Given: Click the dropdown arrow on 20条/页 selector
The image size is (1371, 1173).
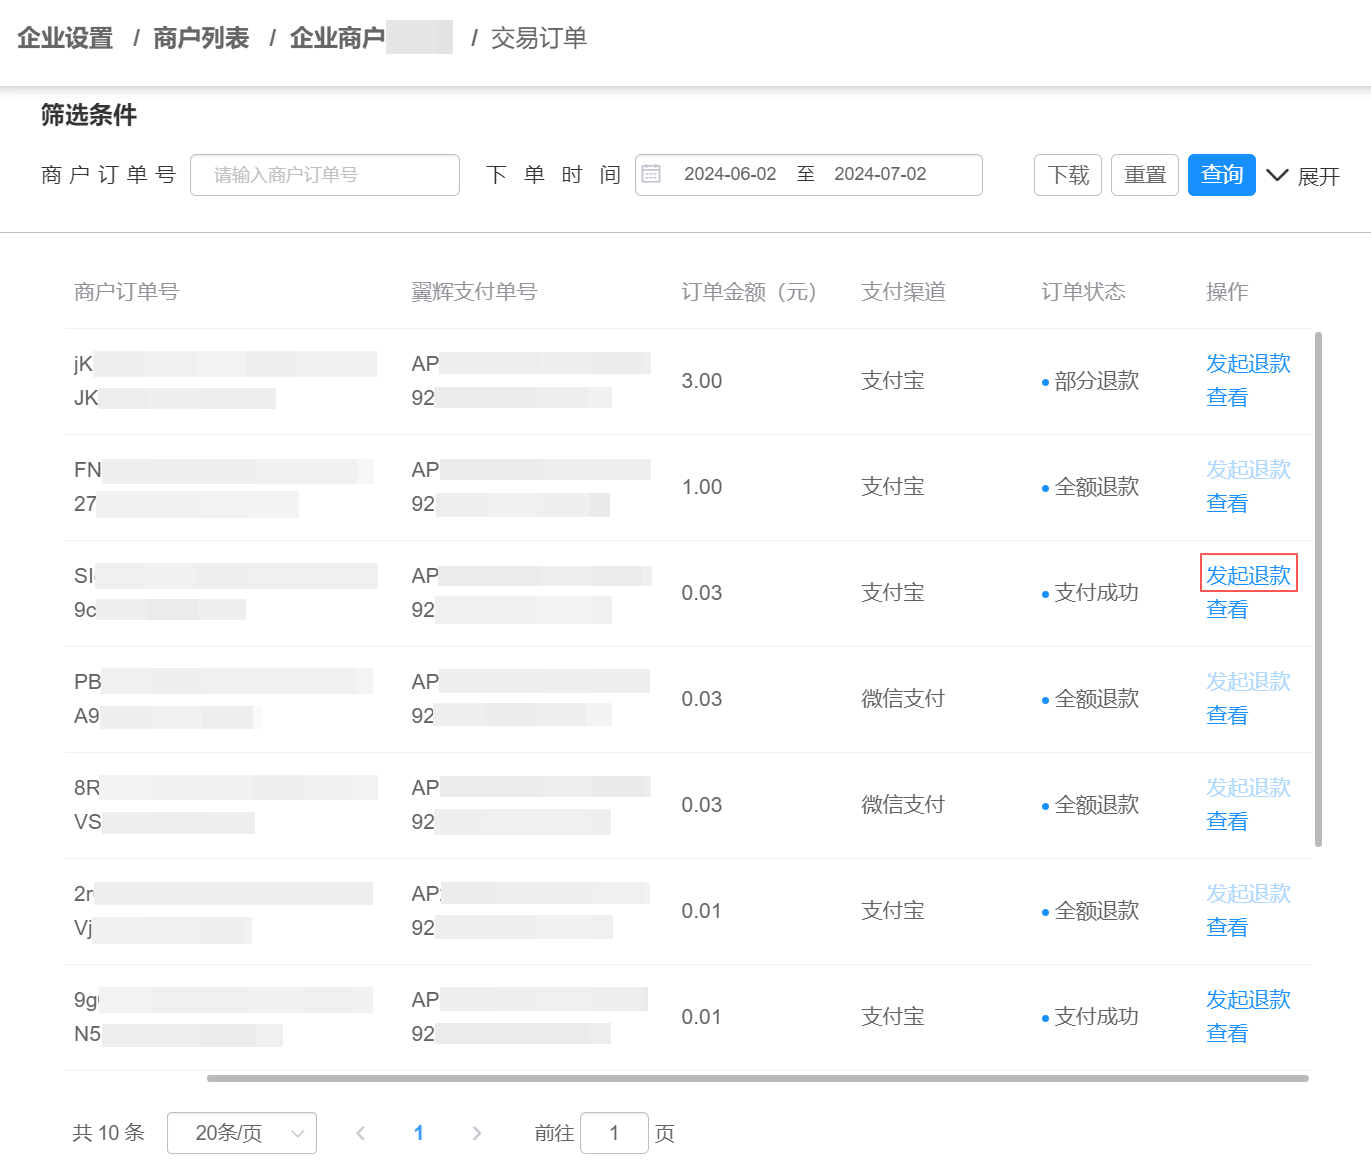Looking at the screenshot, I should pos(297,1132).
